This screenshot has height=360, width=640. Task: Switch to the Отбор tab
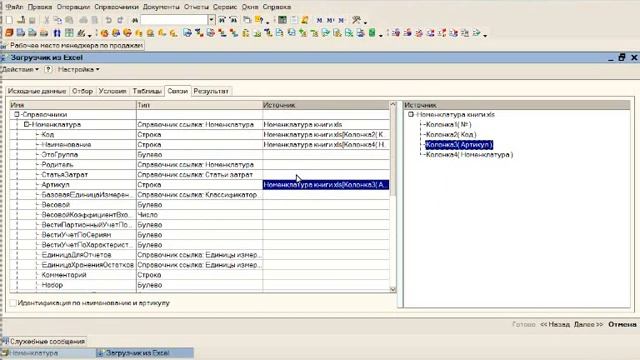(82, 91)
